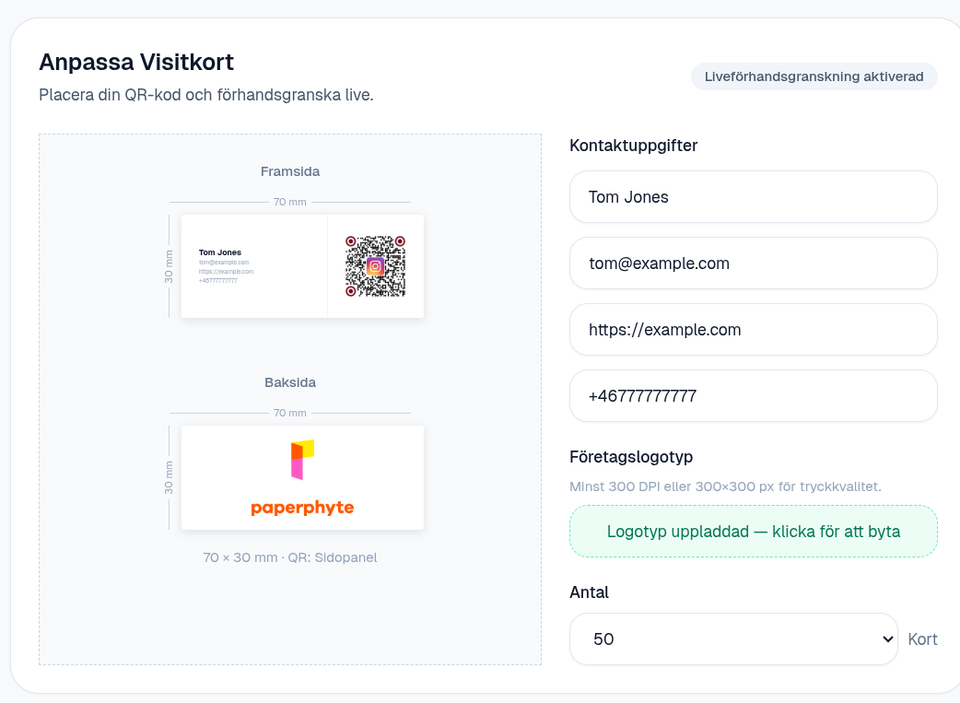Viewport: 960px width, 703px height.
Task: Click the Företagslogotyp heading
Action: [x=631, y=457]
